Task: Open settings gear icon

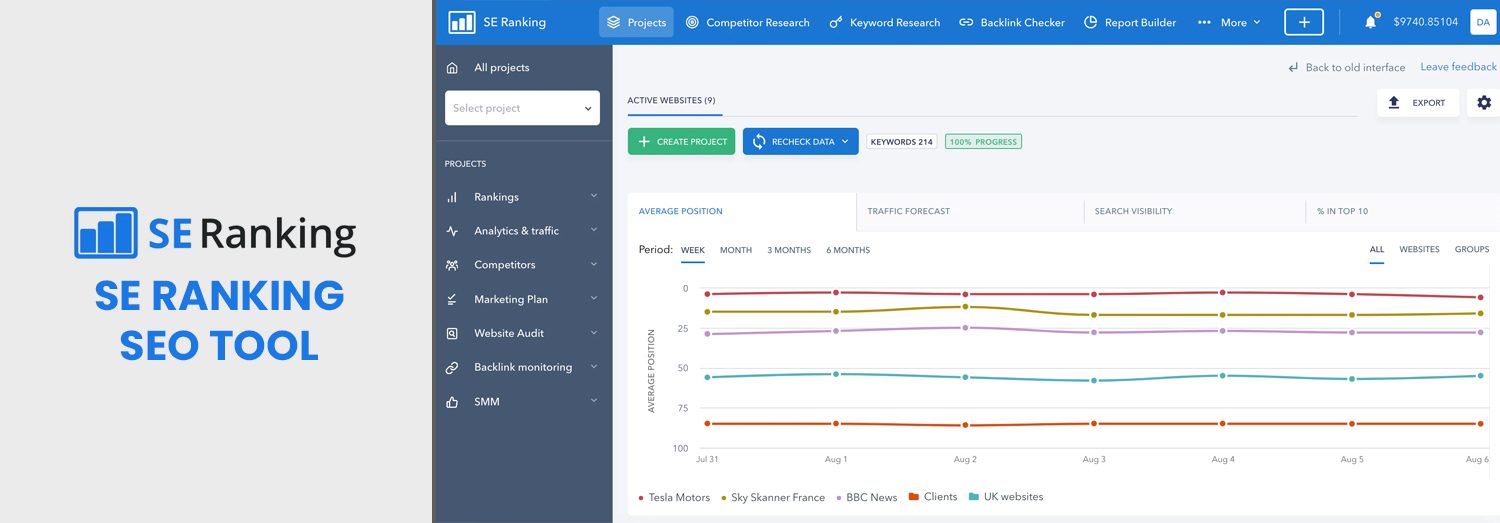Action: [1484, 102]
